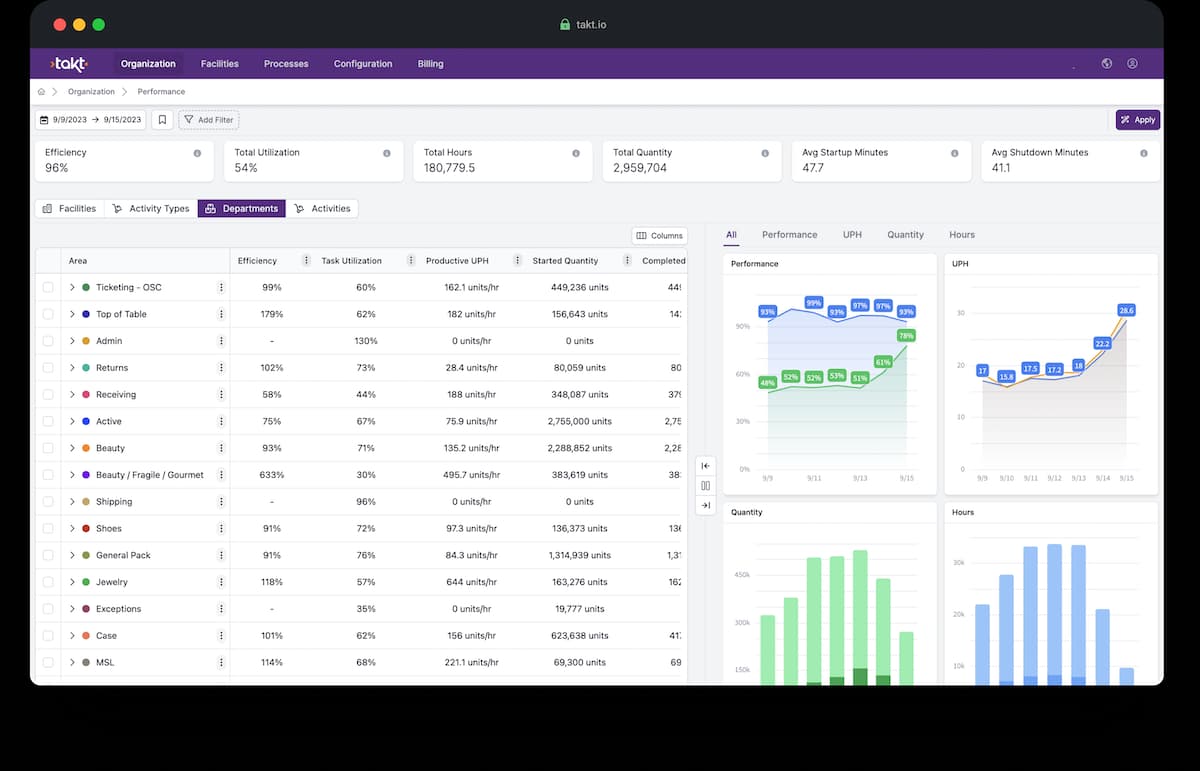Screen dimensions: 1200x771
Task: Switch to the UPH chart tab
Action: (x=852, y=235)
